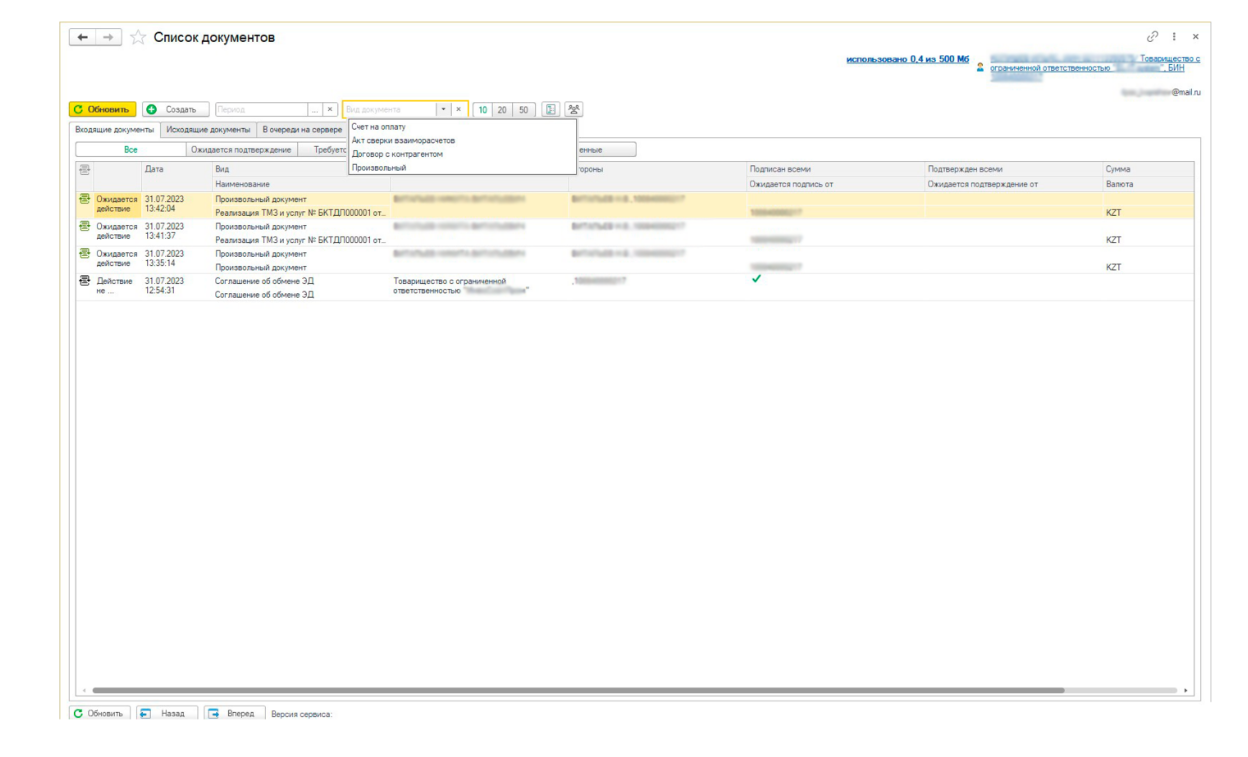The width and height of the screenshot is (1248, 757).
Task: Click the horizontal scrollbar at table bottom
Action: tap(578, 690)
